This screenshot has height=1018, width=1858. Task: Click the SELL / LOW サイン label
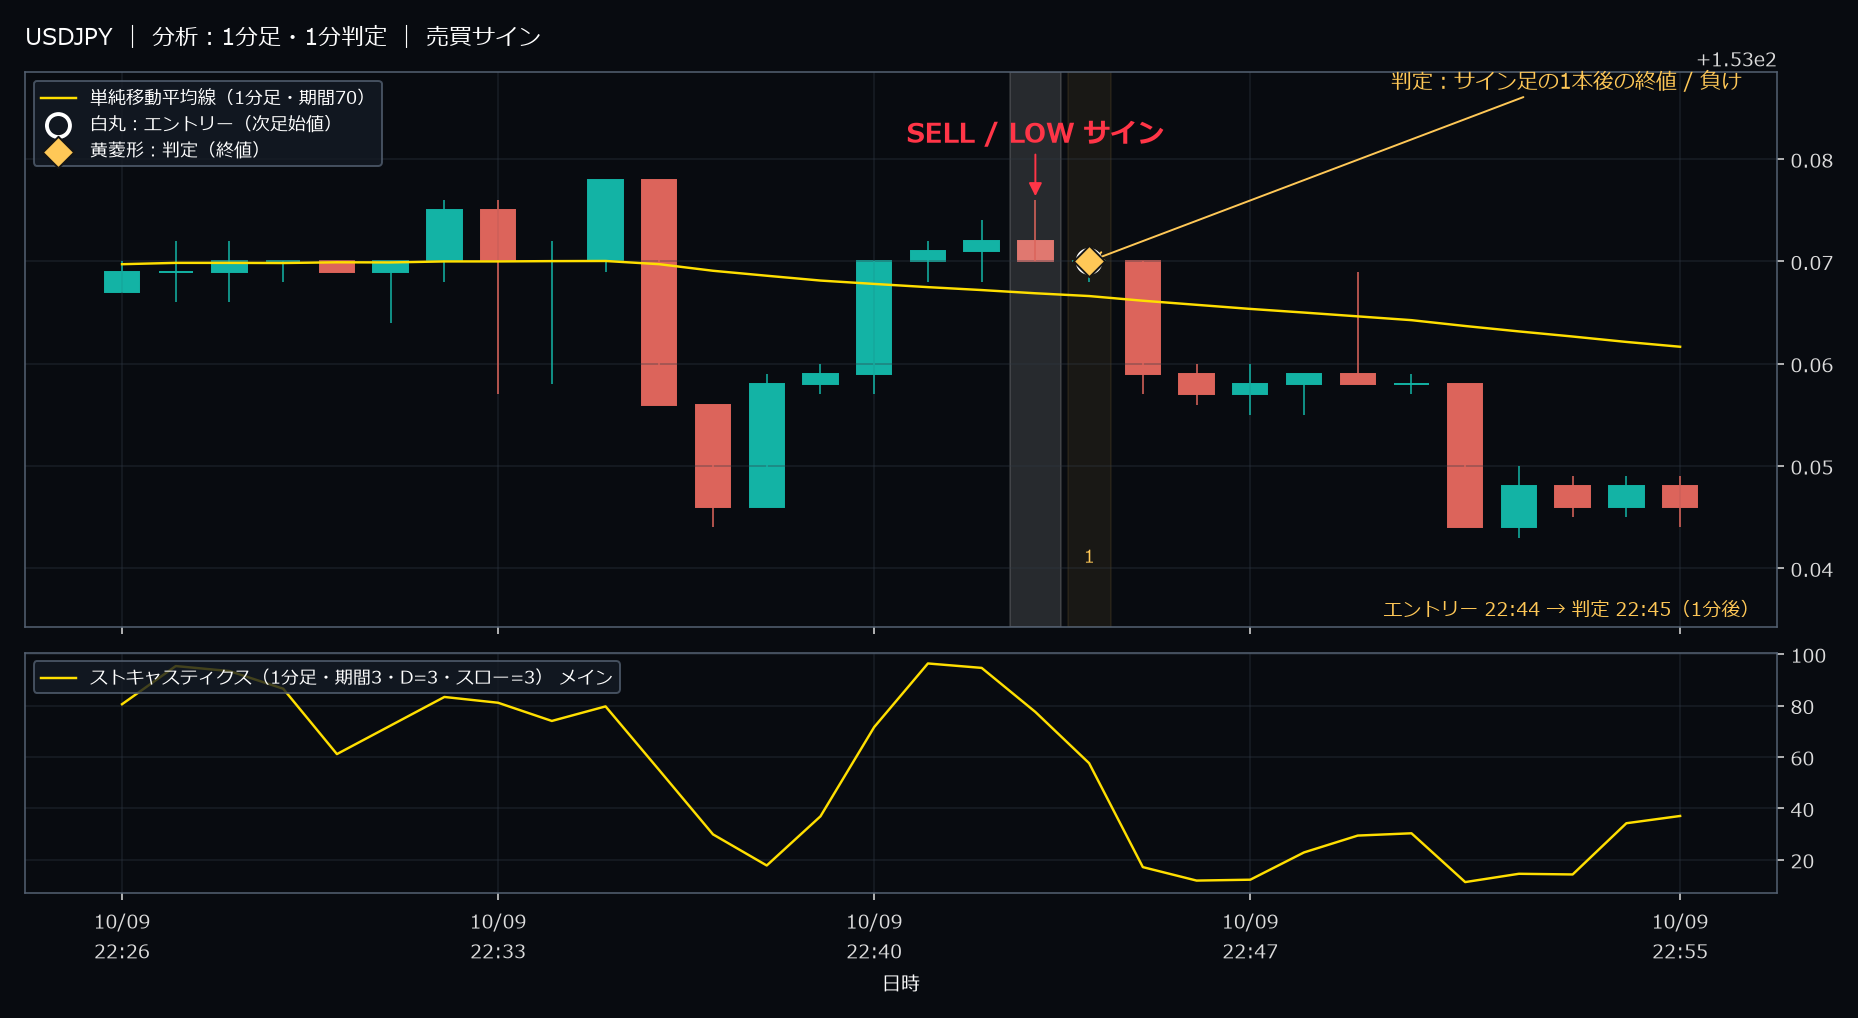point(1035,133)
